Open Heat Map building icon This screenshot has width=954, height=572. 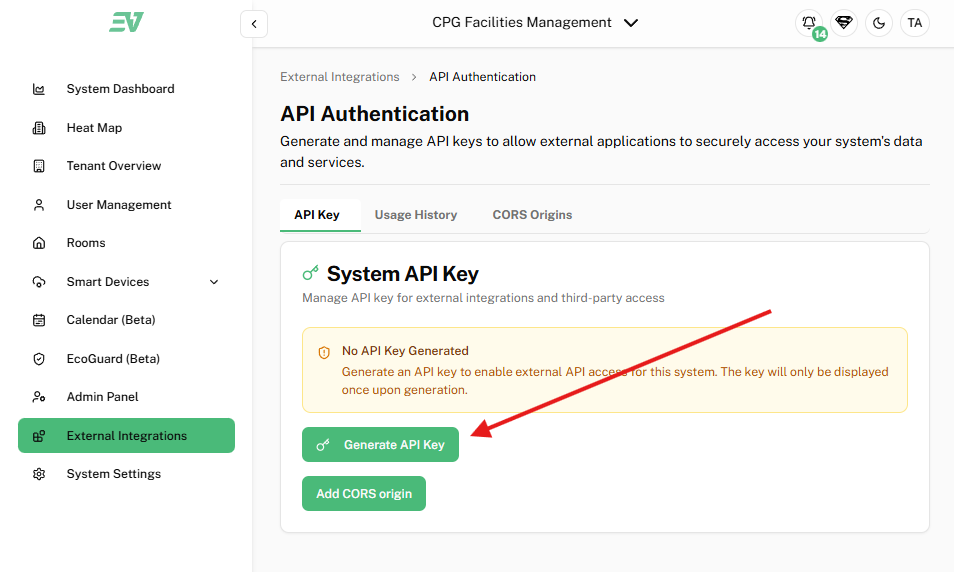(x=39, y=128)
